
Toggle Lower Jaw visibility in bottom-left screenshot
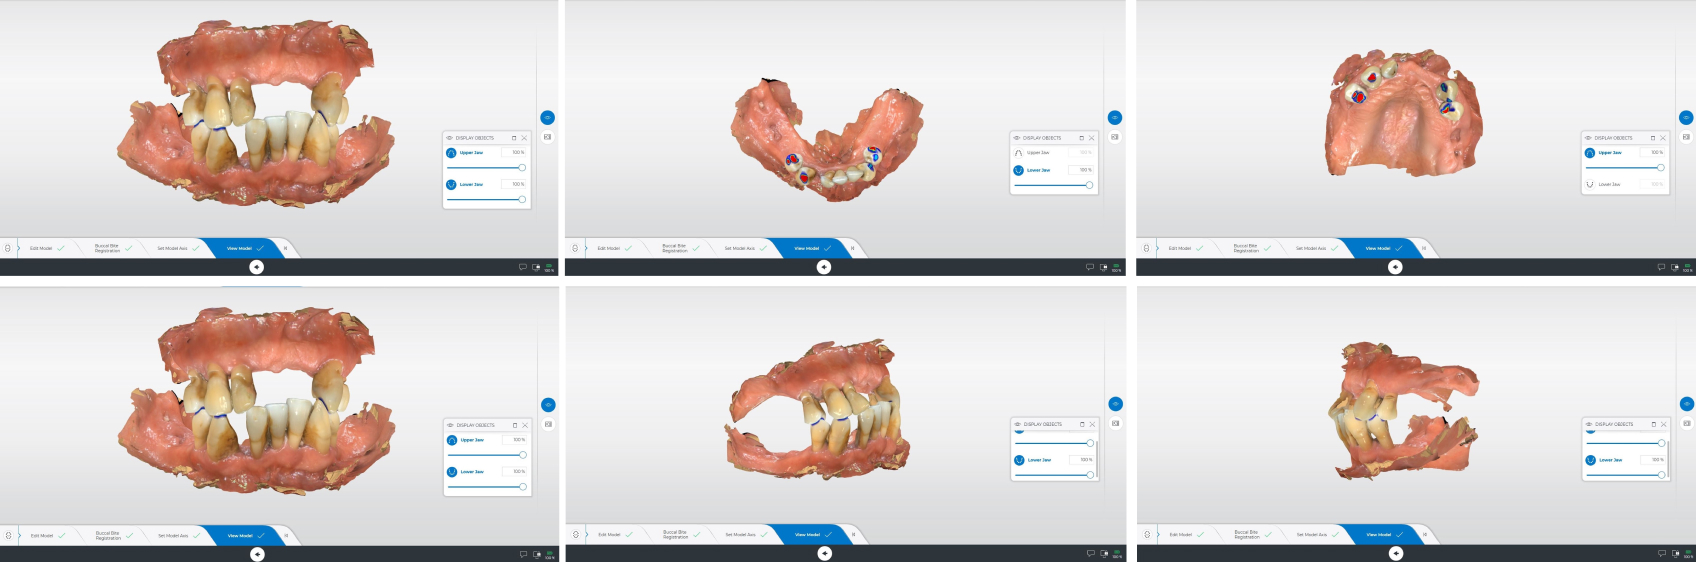(452, 471)
